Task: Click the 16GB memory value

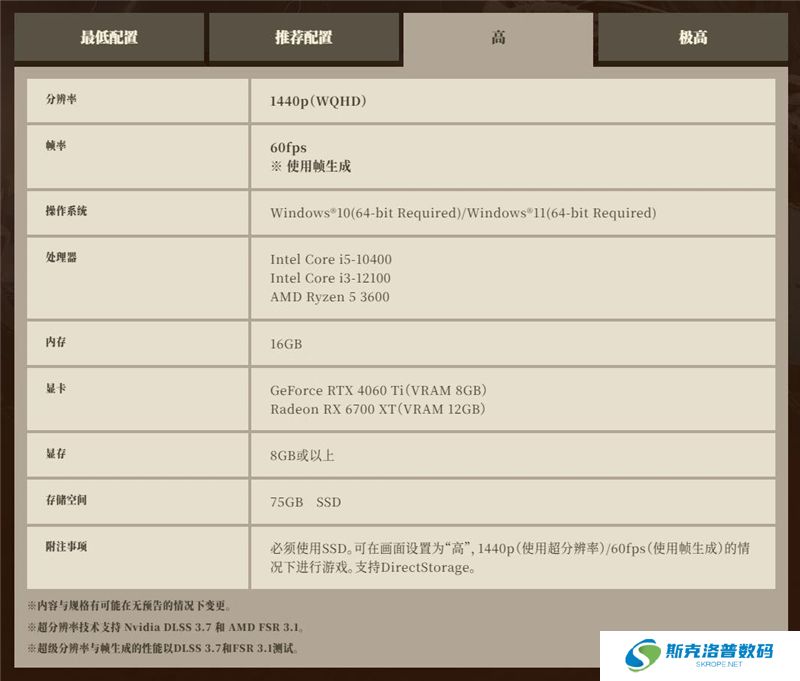Action: coord(286,344)
